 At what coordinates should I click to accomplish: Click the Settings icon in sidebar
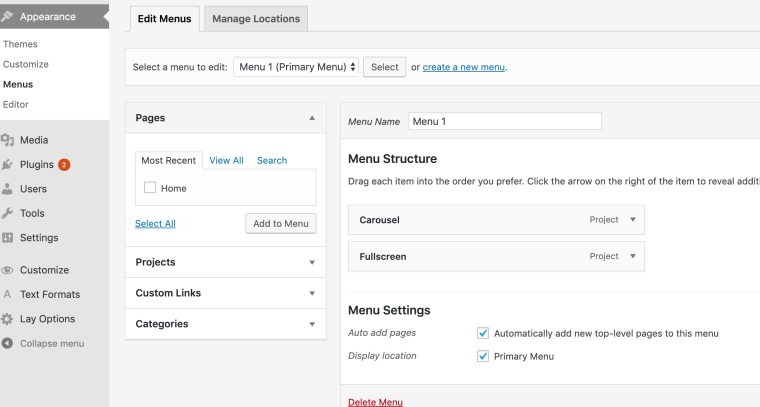pos(8,238)
